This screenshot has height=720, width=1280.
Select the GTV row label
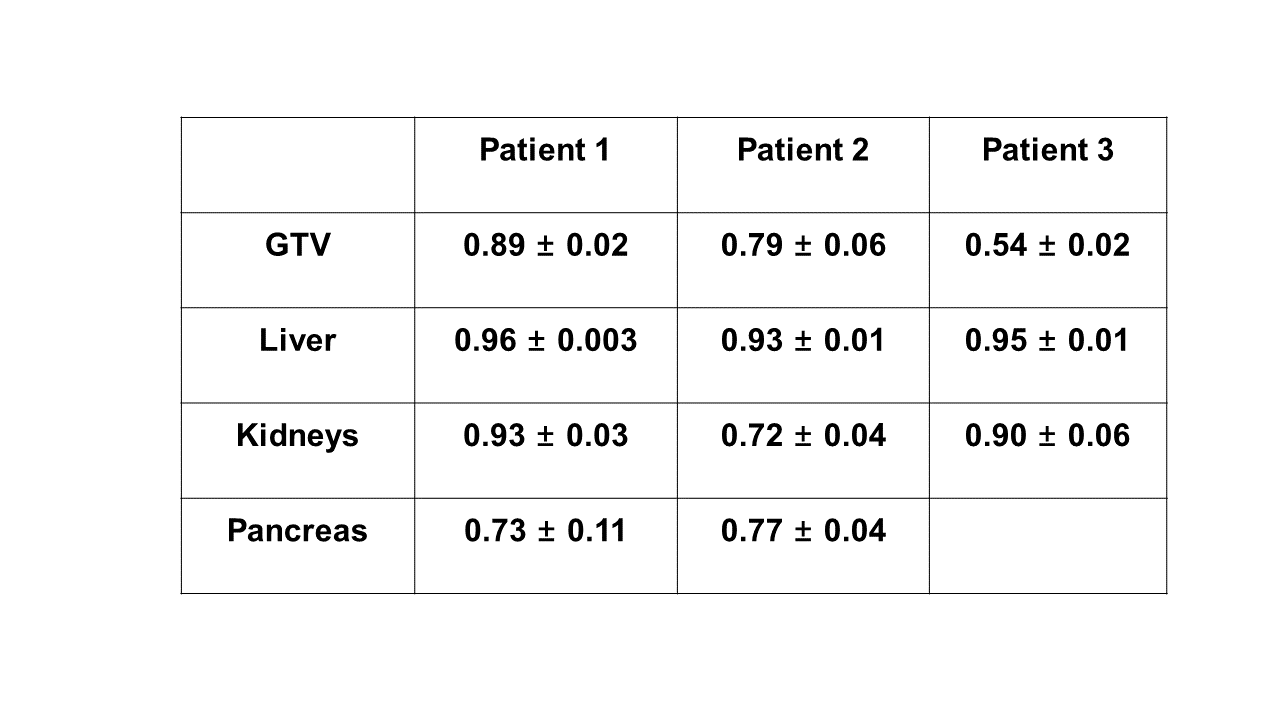[x=297, y=245]
